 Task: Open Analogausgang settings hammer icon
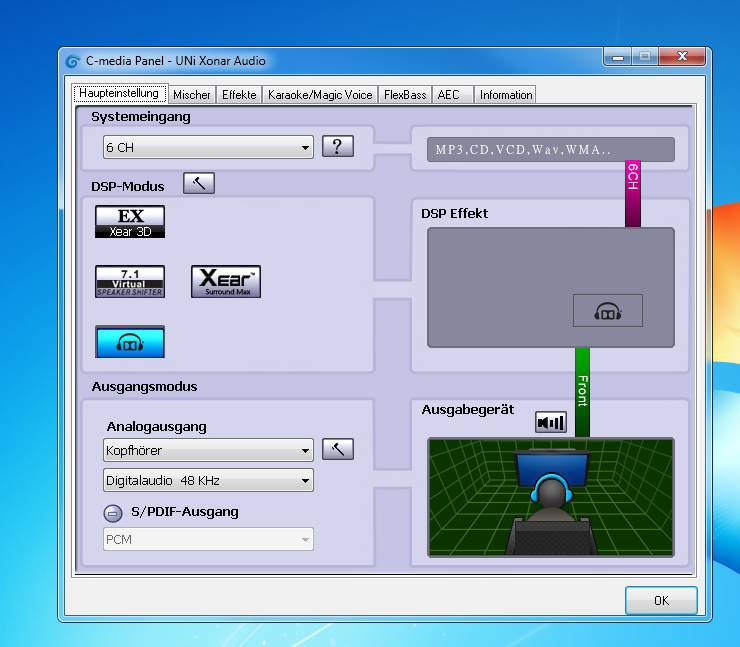(x=337, y=449)
